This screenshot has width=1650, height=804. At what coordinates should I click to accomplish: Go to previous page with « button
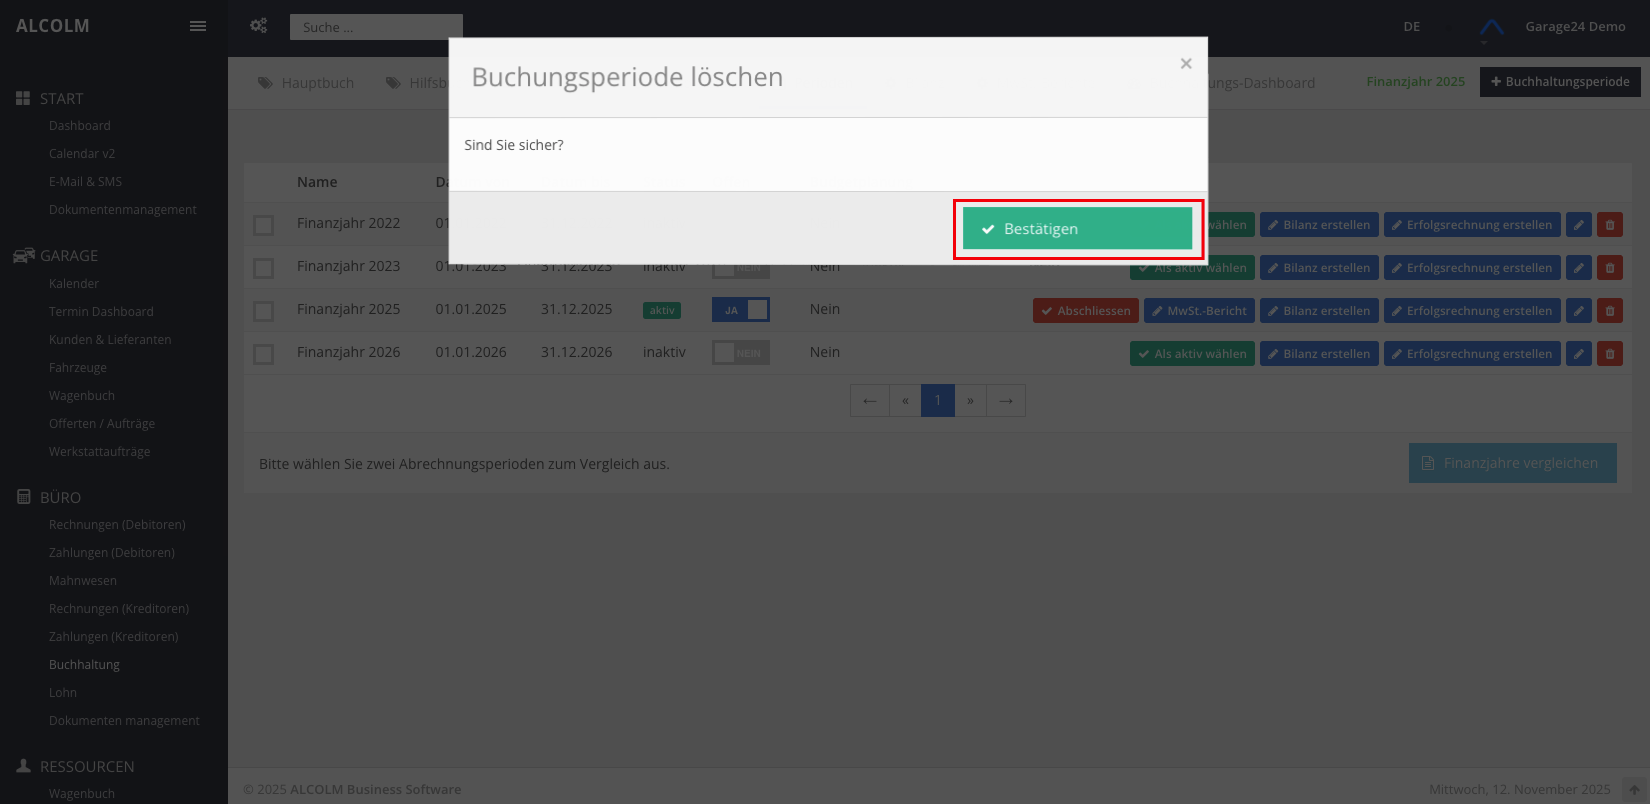(x=905, y=401)
